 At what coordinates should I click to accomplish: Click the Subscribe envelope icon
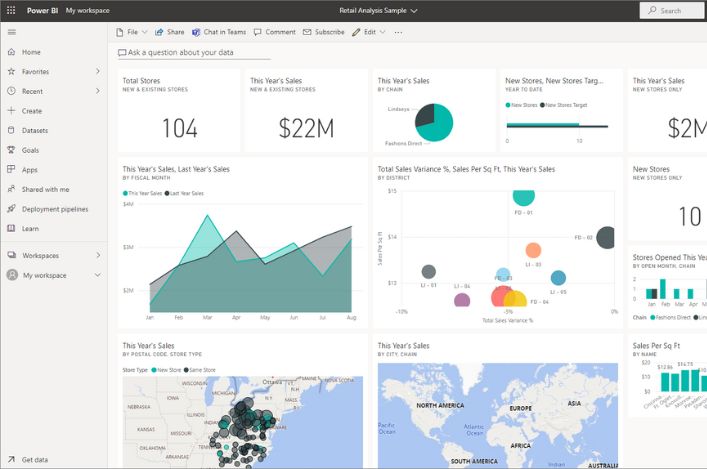(x=307, y=32)
